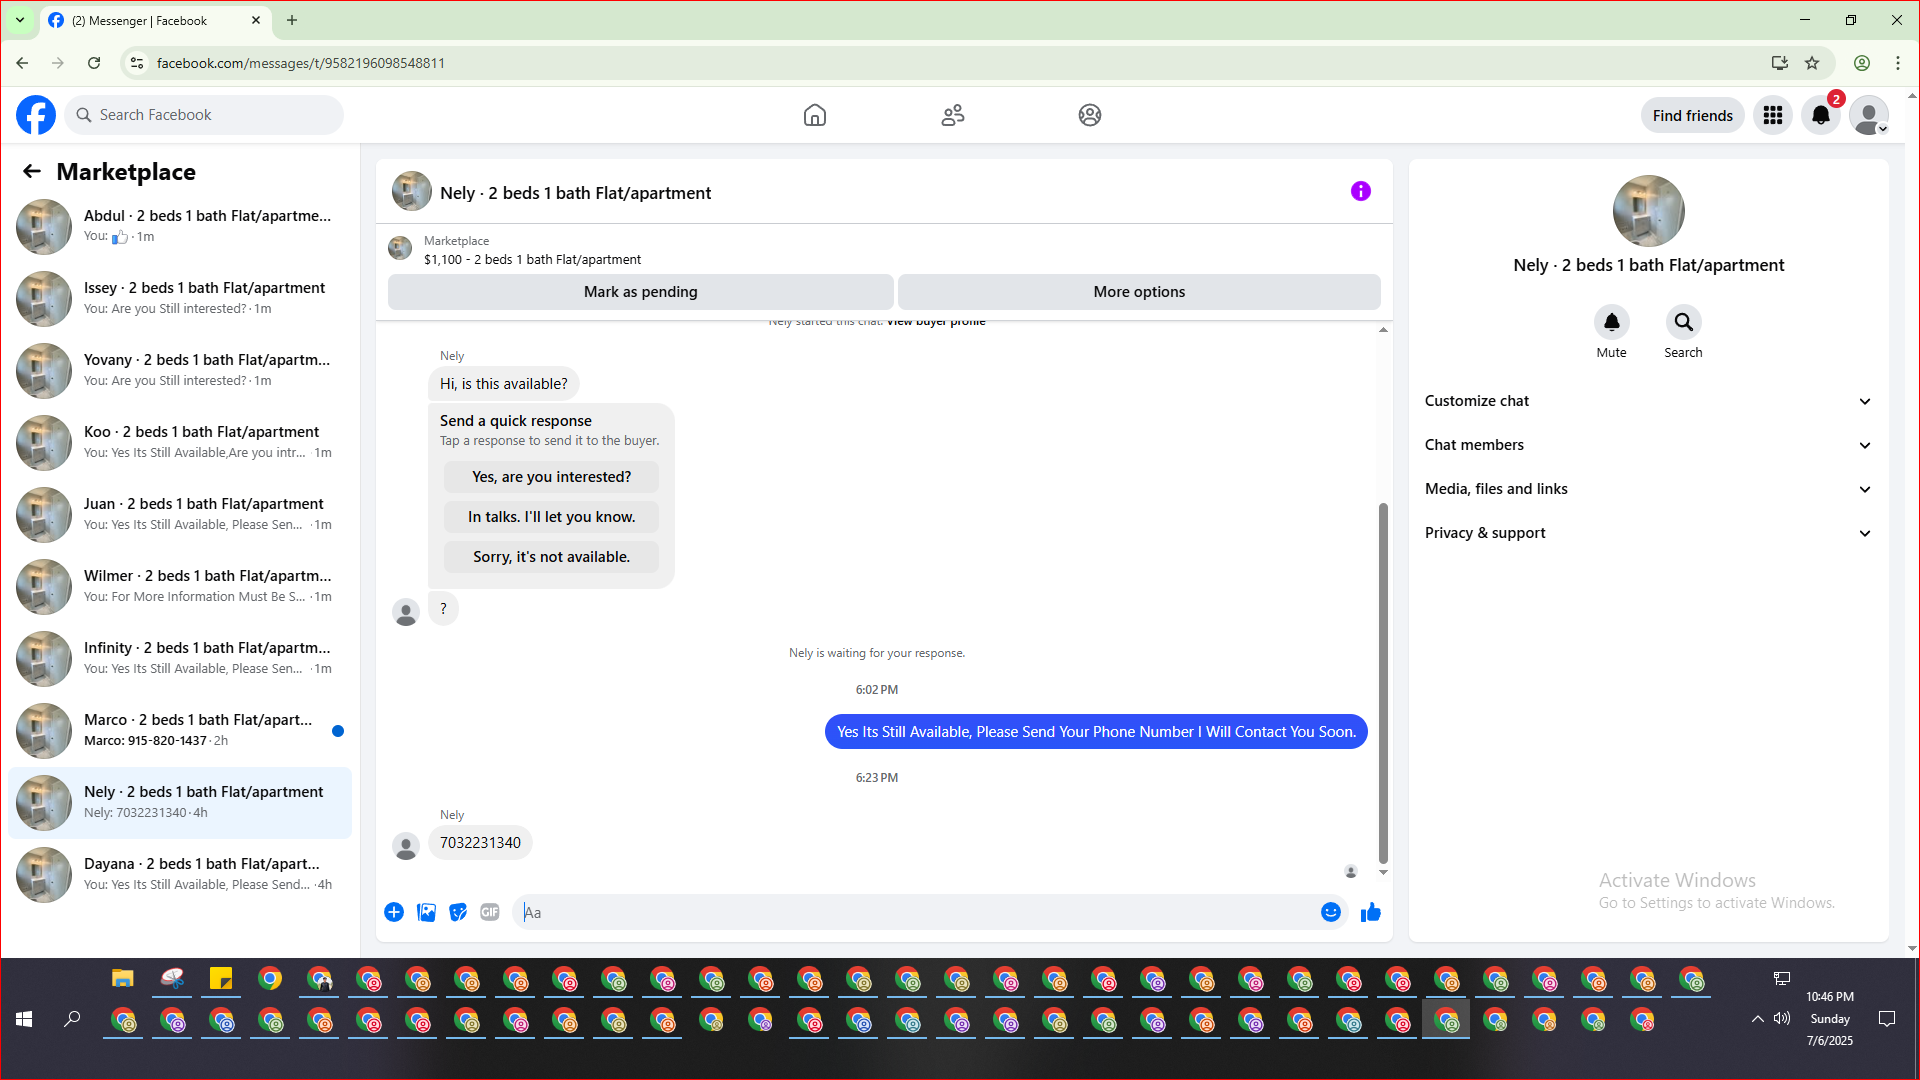Image resolution: width=1920 pixels, height=1080 pixels.
Task: Open the plus more actions icon
Action: tap(394, 912)
